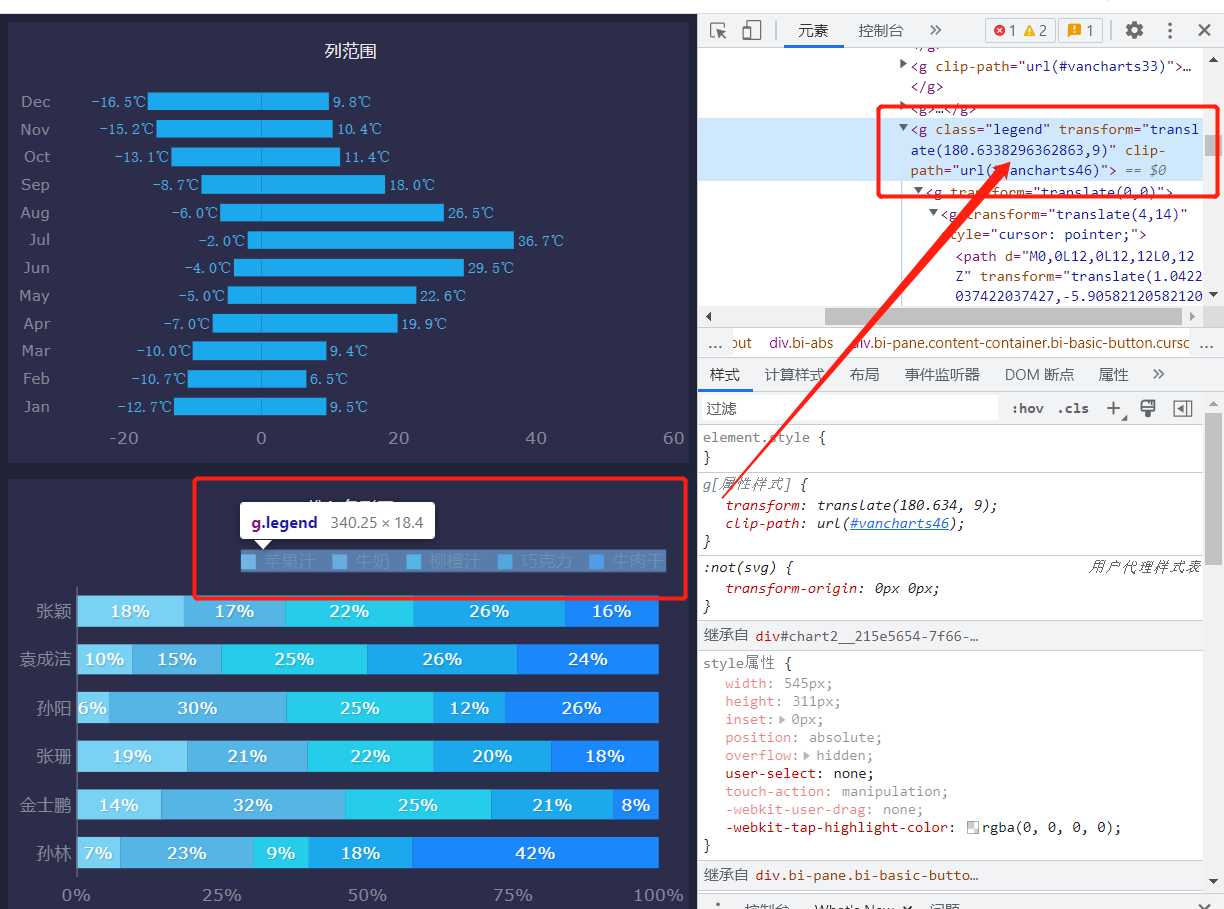Click the user-select none declaration
The height and width of the screenshot is (909, 1224).
799,773
